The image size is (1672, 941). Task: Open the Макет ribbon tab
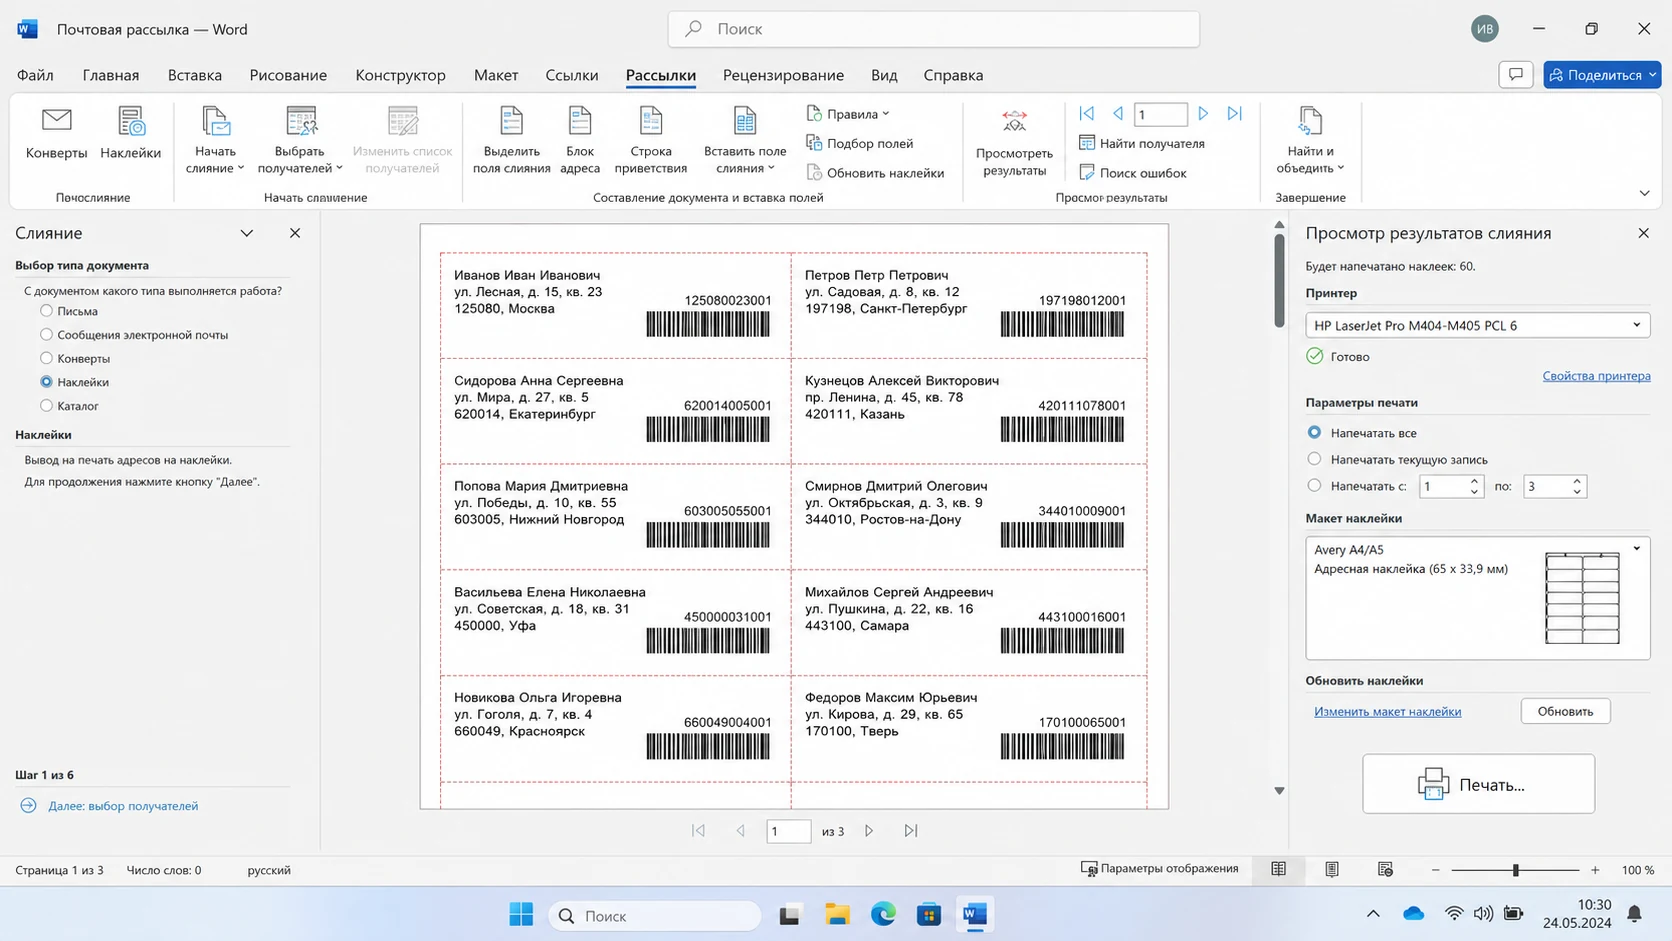tap(496, 75)
